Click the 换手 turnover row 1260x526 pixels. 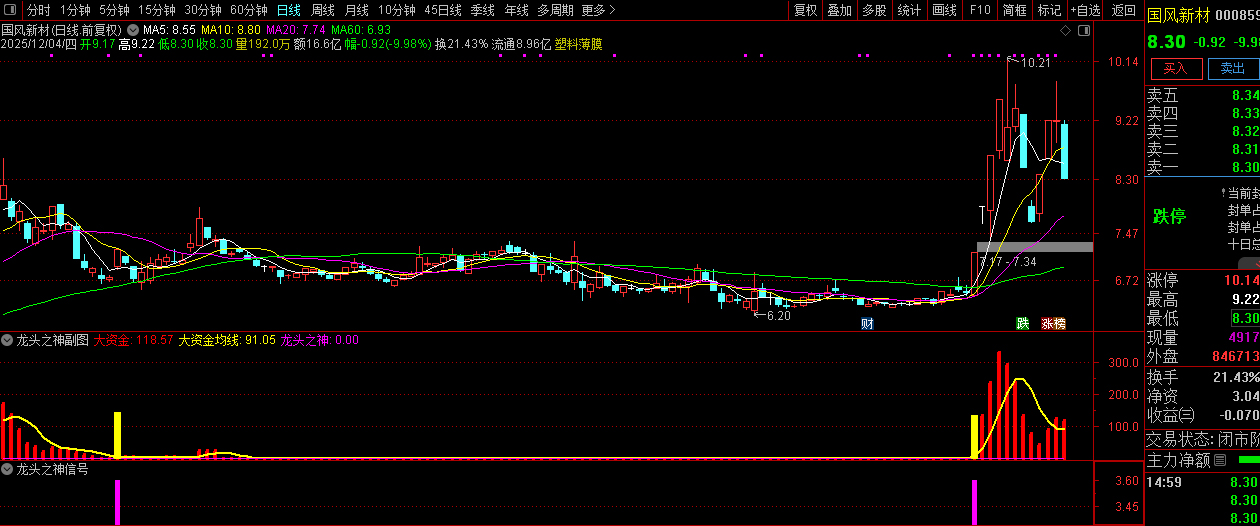coord(1203,378)
